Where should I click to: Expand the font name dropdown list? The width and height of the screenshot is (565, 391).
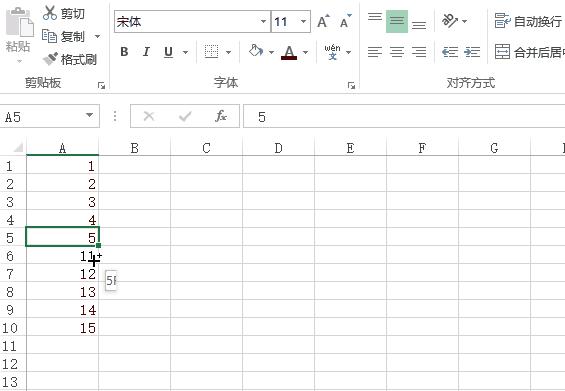[264, 22]
